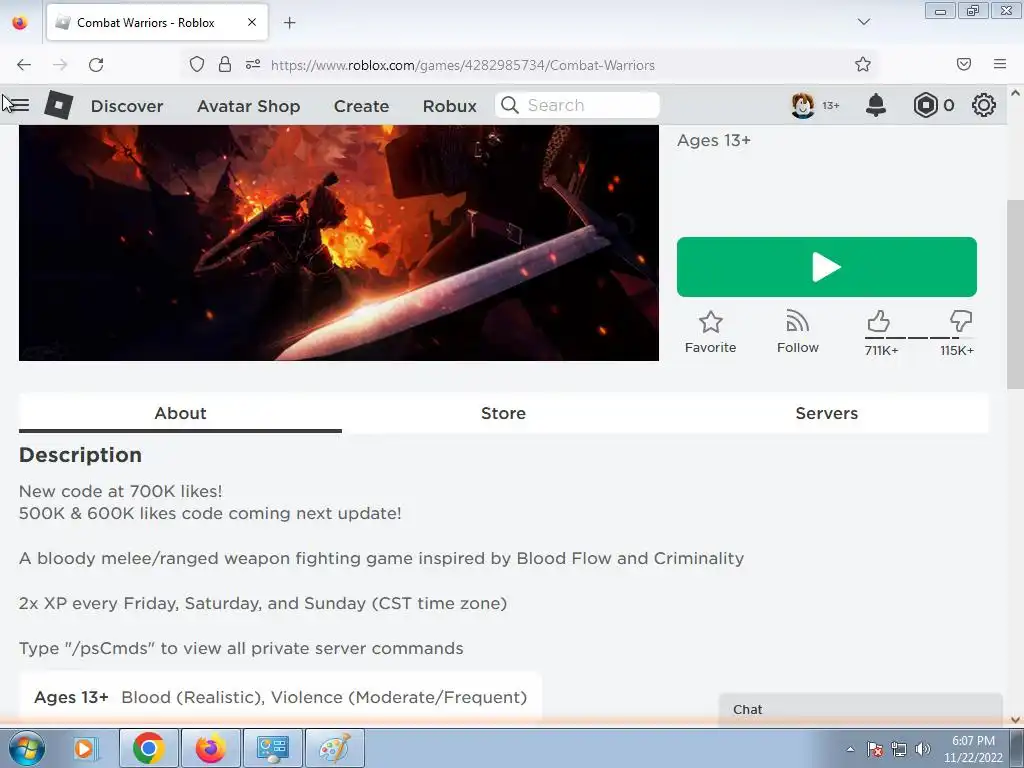
Task: Dislike the game with thumbs down
Action: click(x=961, y=321)
